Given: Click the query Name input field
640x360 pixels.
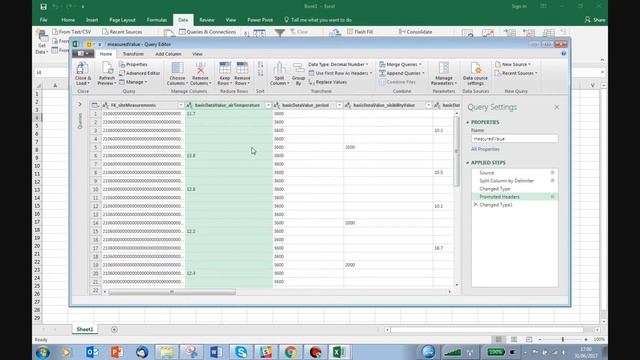Looking at the screenshot, I should 514,139.
